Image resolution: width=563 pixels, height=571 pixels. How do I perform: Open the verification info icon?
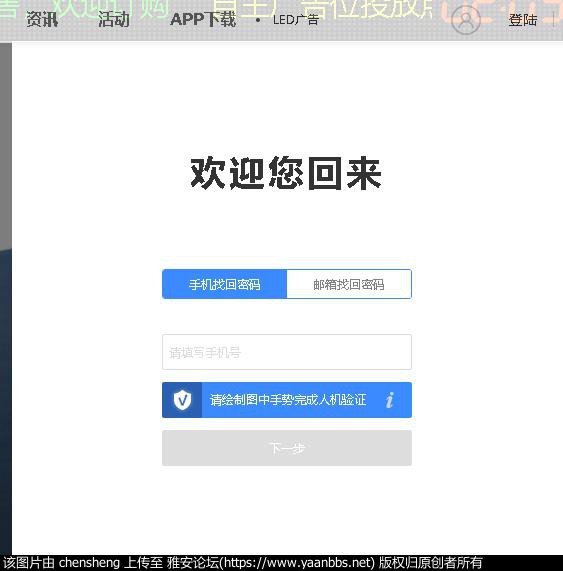pyautogui.click(x=390, y=400)
